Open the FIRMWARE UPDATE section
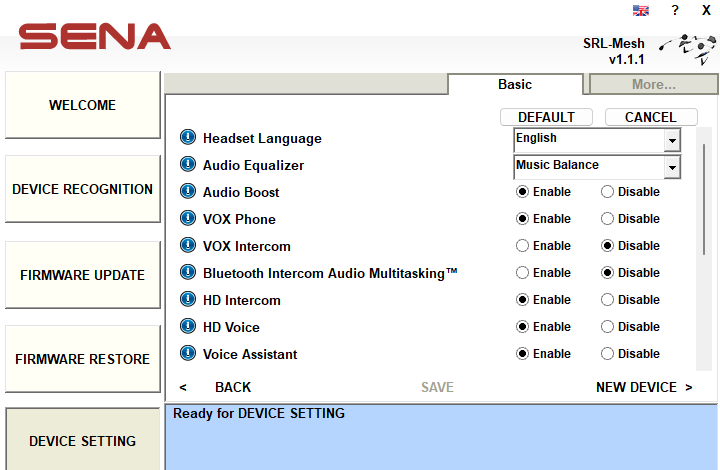The image size is (720, 470). [x=82, y=275]
